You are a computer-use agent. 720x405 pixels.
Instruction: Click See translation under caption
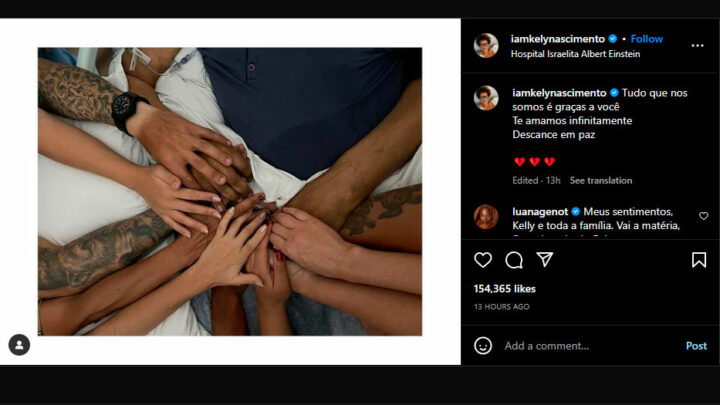[601, 180]
